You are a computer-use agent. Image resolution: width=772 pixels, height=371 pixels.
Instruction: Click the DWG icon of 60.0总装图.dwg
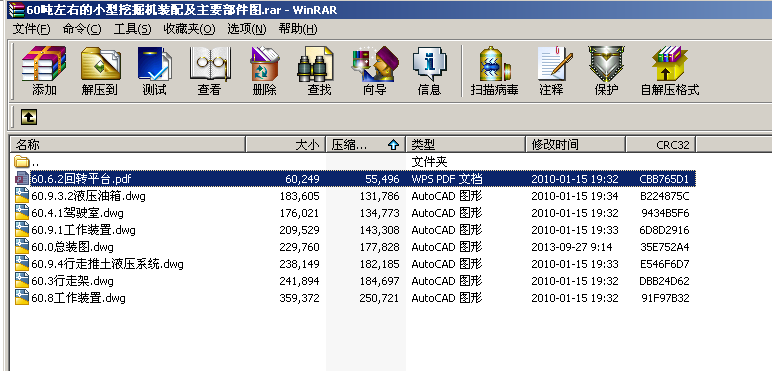[x=22, y=247]
